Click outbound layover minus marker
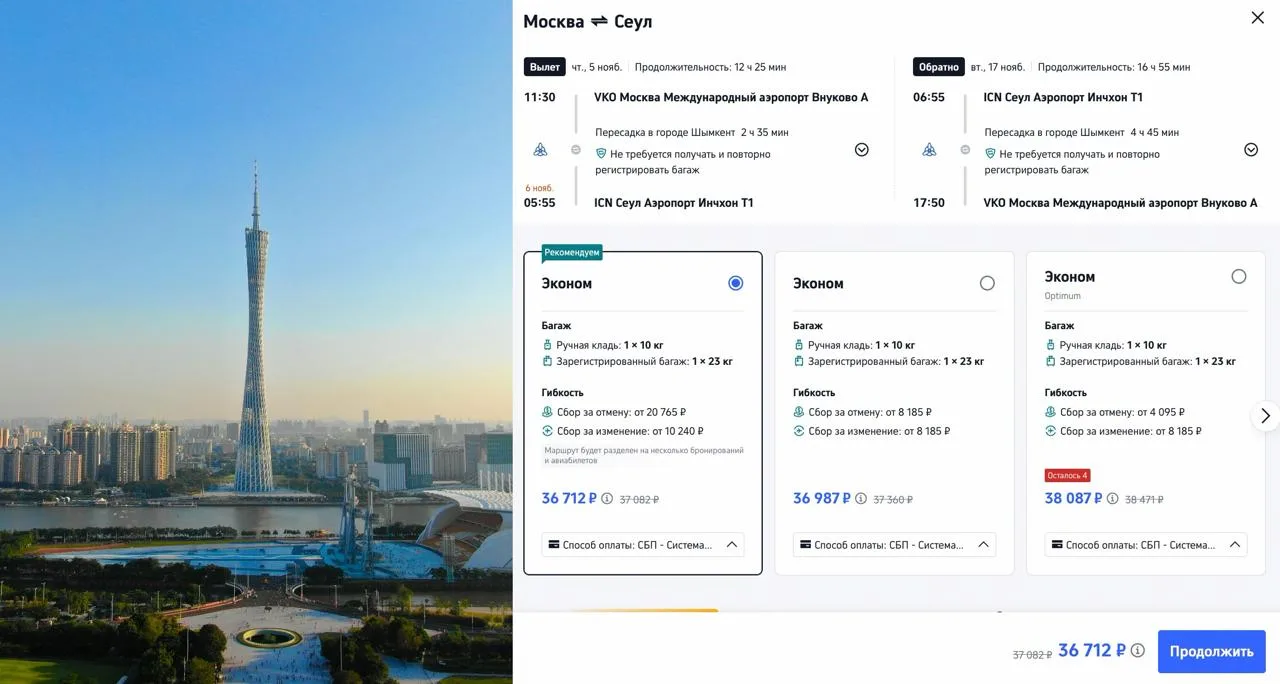 [x=576, y=150]
